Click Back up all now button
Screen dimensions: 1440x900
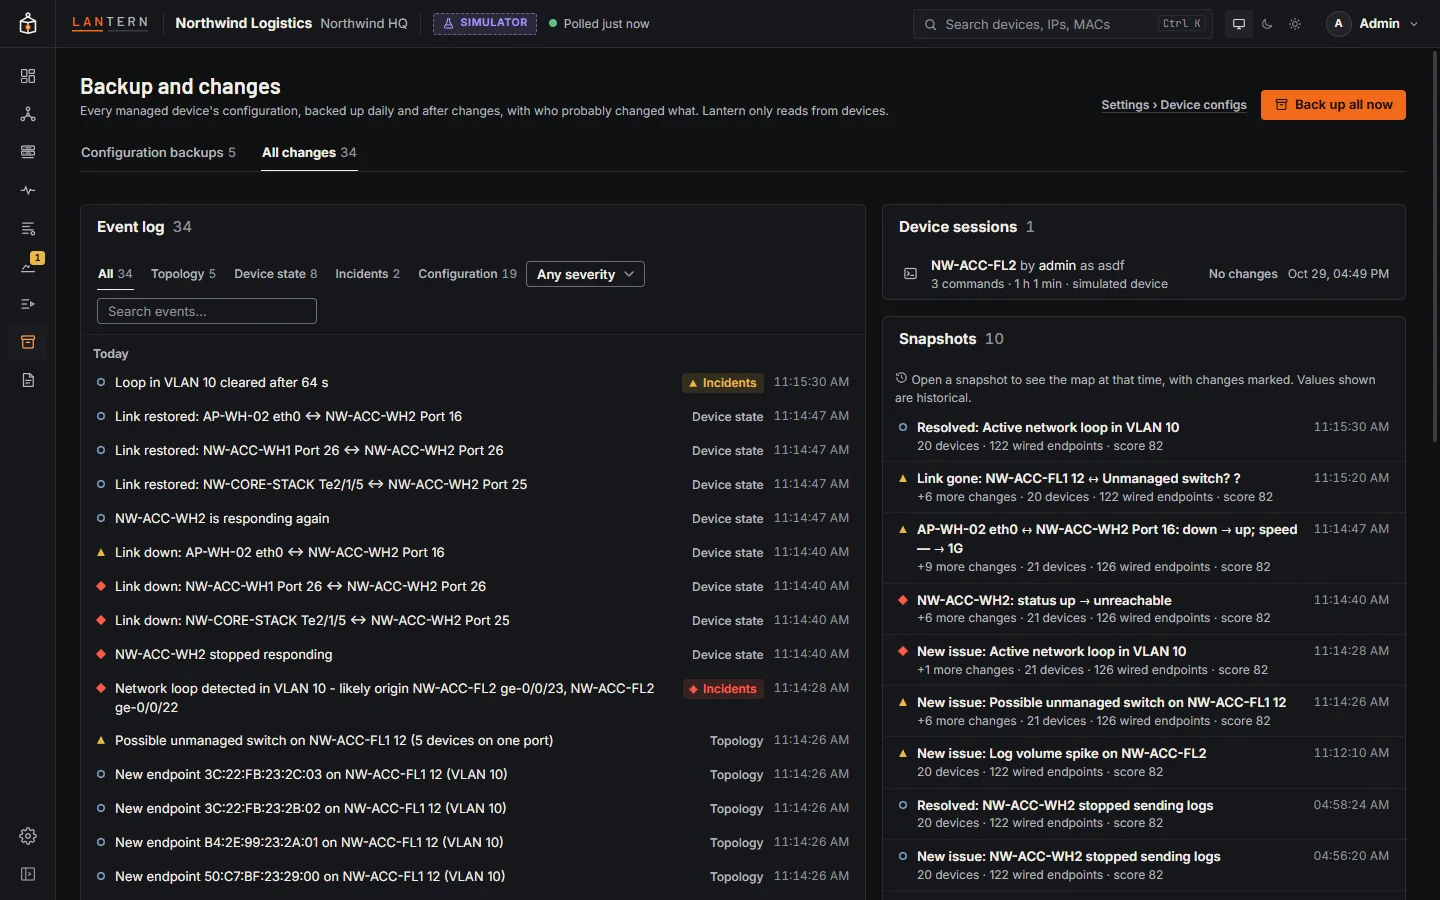[x=1333, y=105]
